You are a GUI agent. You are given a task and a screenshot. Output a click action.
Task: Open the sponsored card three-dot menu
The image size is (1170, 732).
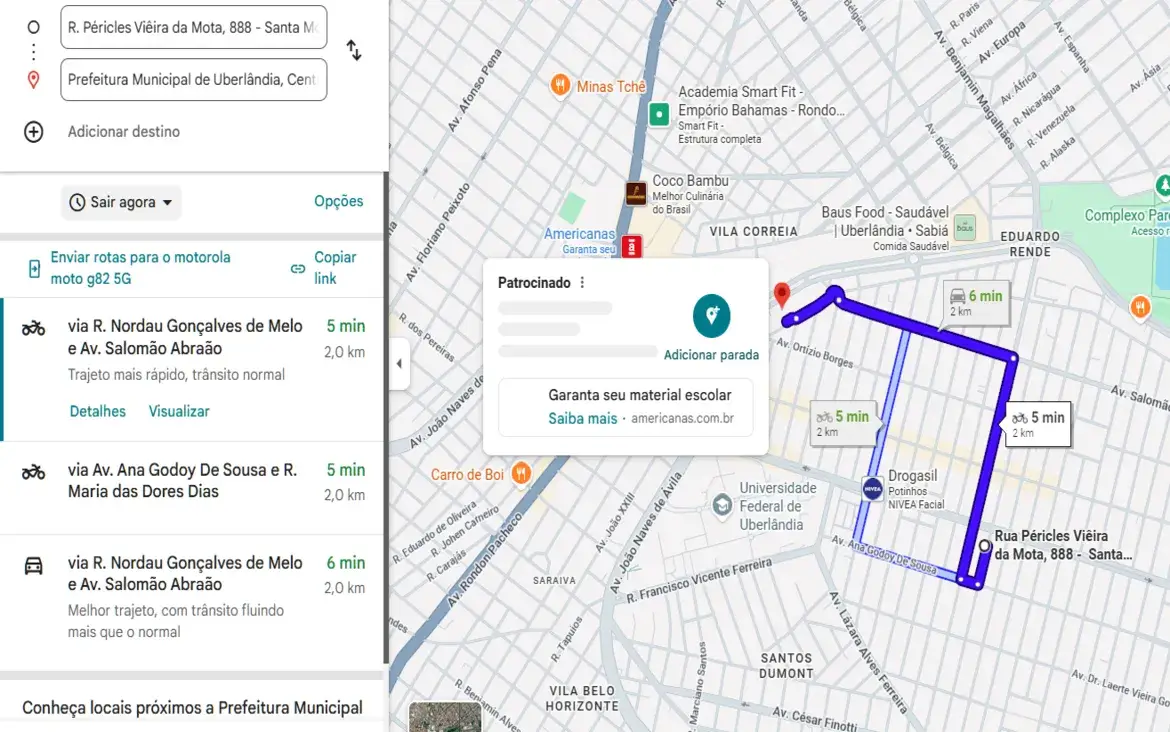(x=583, y=283)
